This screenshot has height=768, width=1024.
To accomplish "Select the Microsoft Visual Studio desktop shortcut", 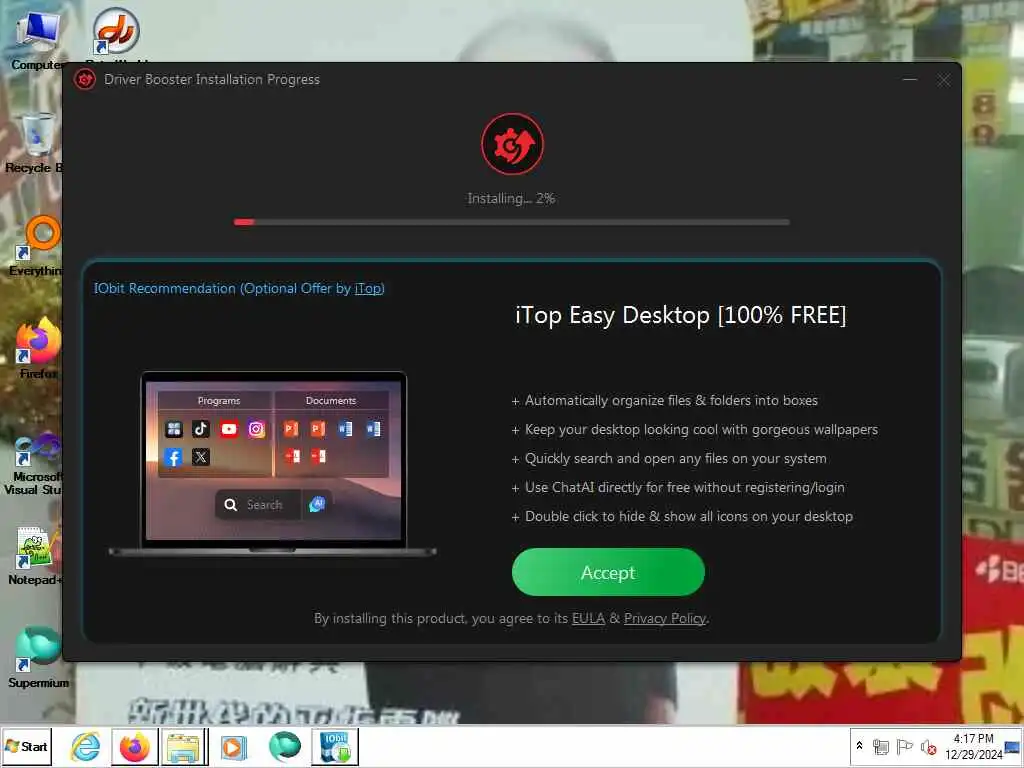I will pos(34,463).
